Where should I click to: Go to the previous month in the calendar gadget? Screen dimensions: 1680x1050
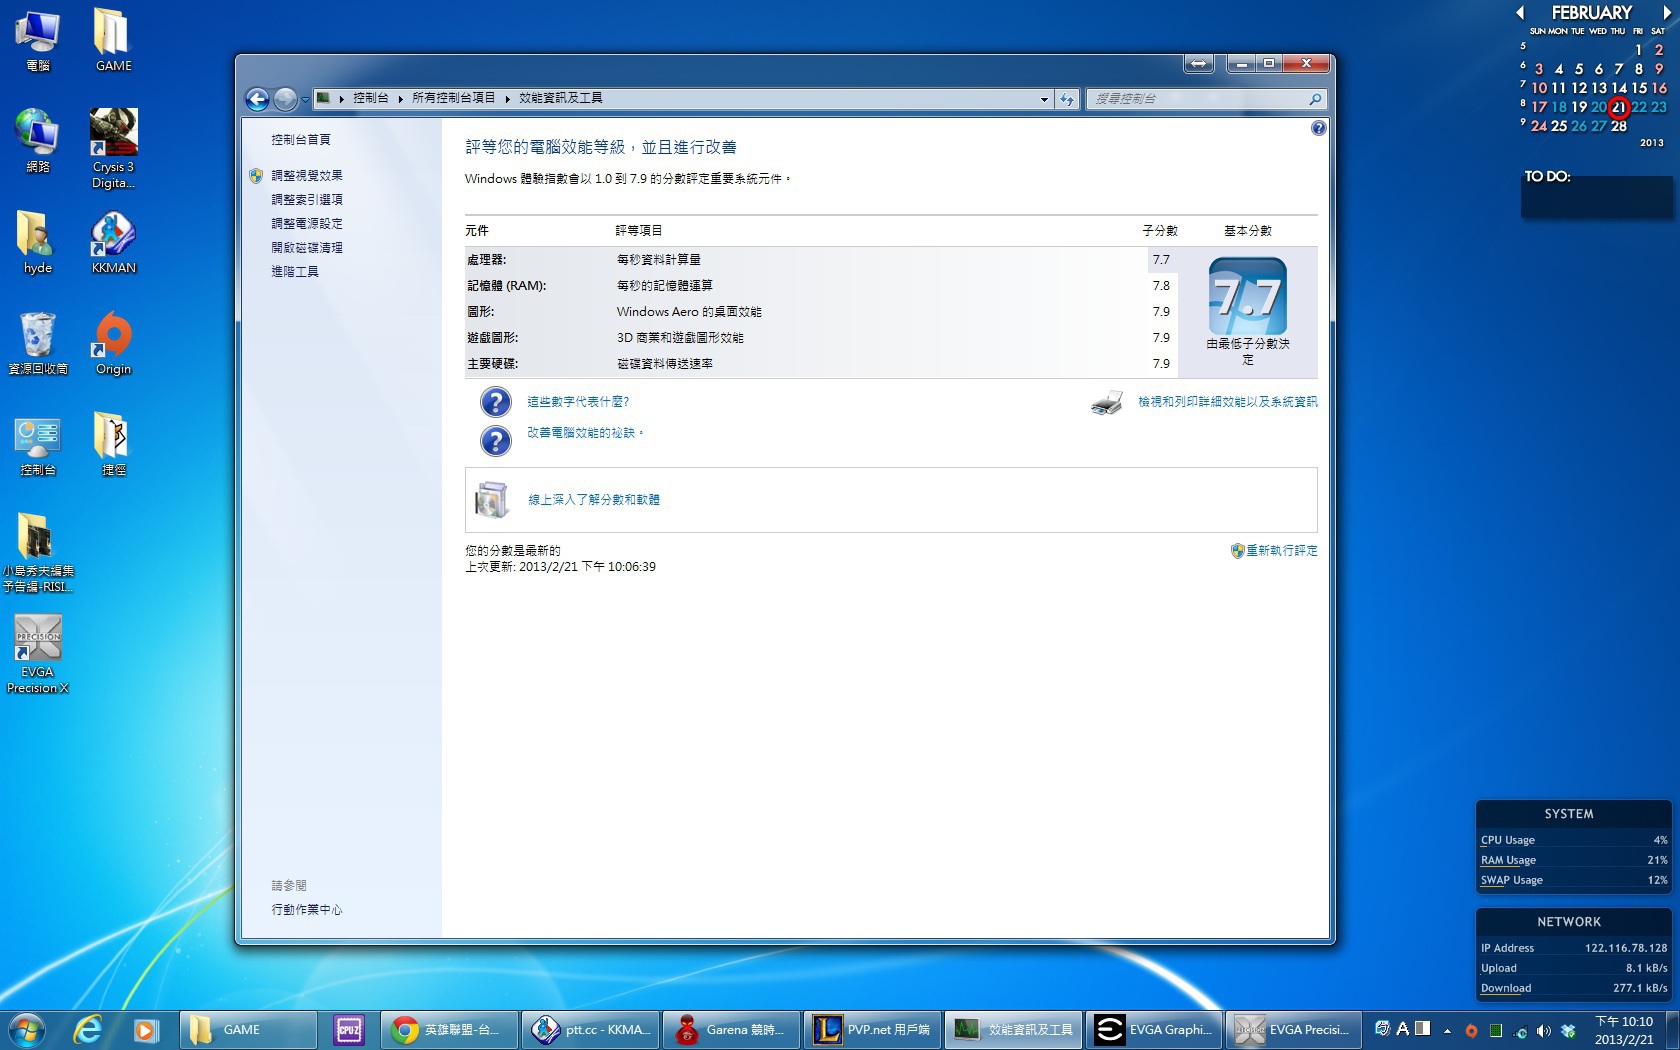click(x=1520, y=13)
